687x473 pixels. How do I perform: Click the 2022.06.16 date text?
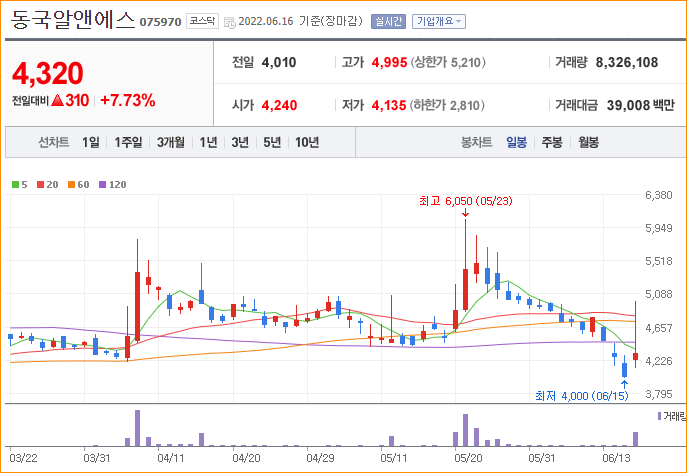coord(266,21)
